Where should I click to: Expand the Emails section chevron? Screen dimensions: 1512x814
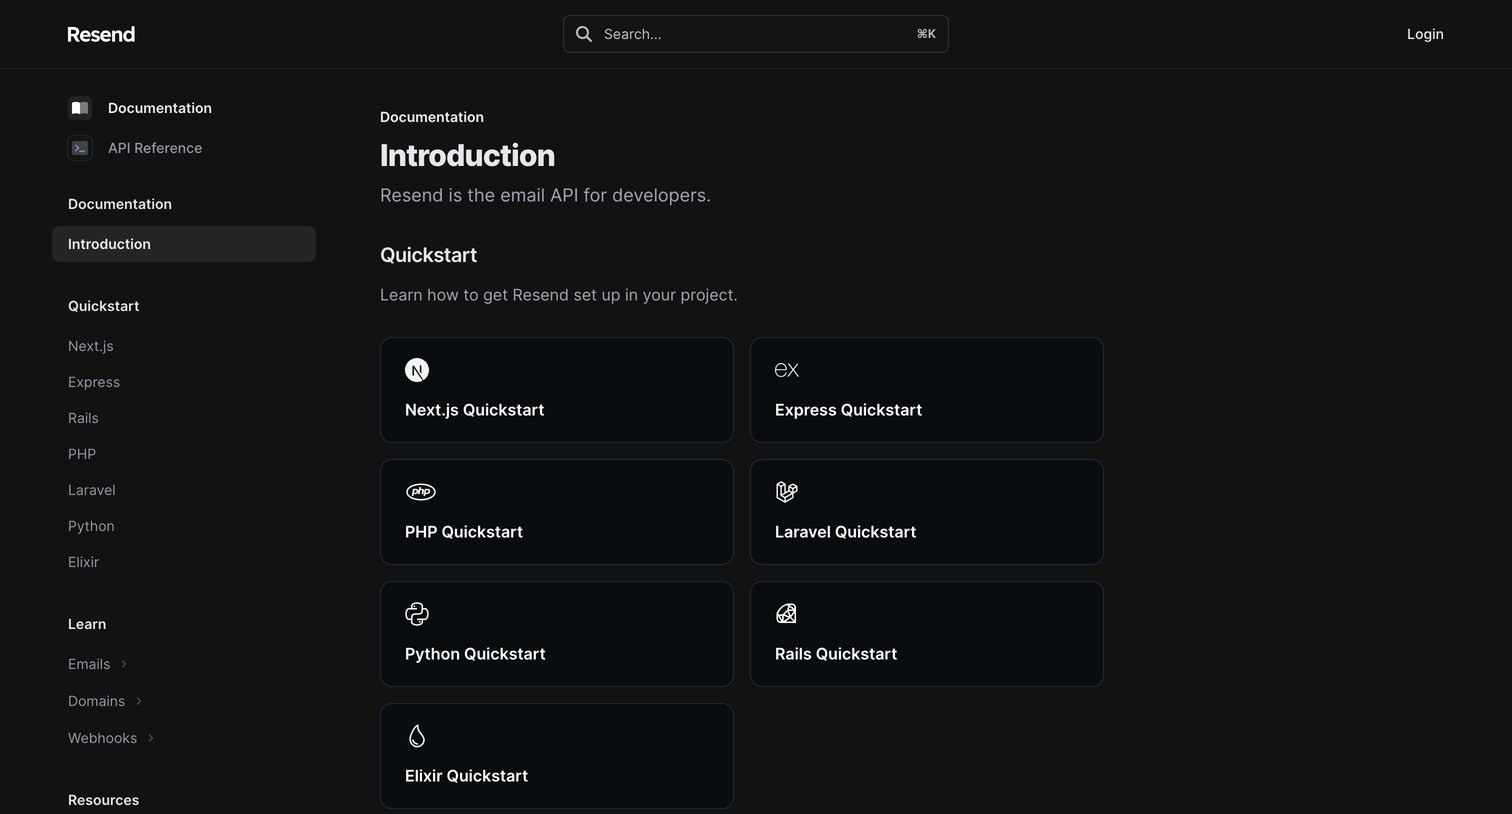[x=124, y=664]
